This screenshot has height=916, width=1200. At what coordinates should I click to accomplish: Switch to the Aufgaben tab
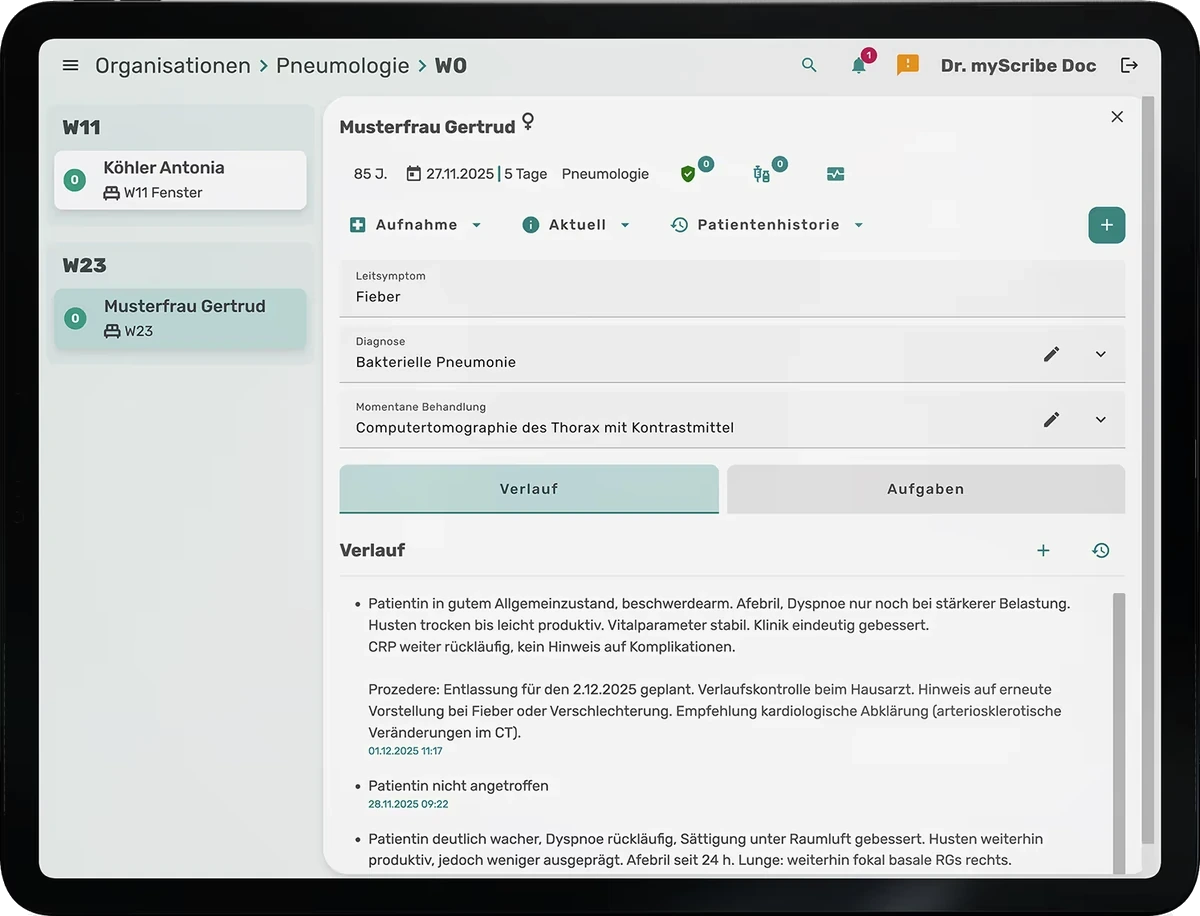tap(926, 489)
